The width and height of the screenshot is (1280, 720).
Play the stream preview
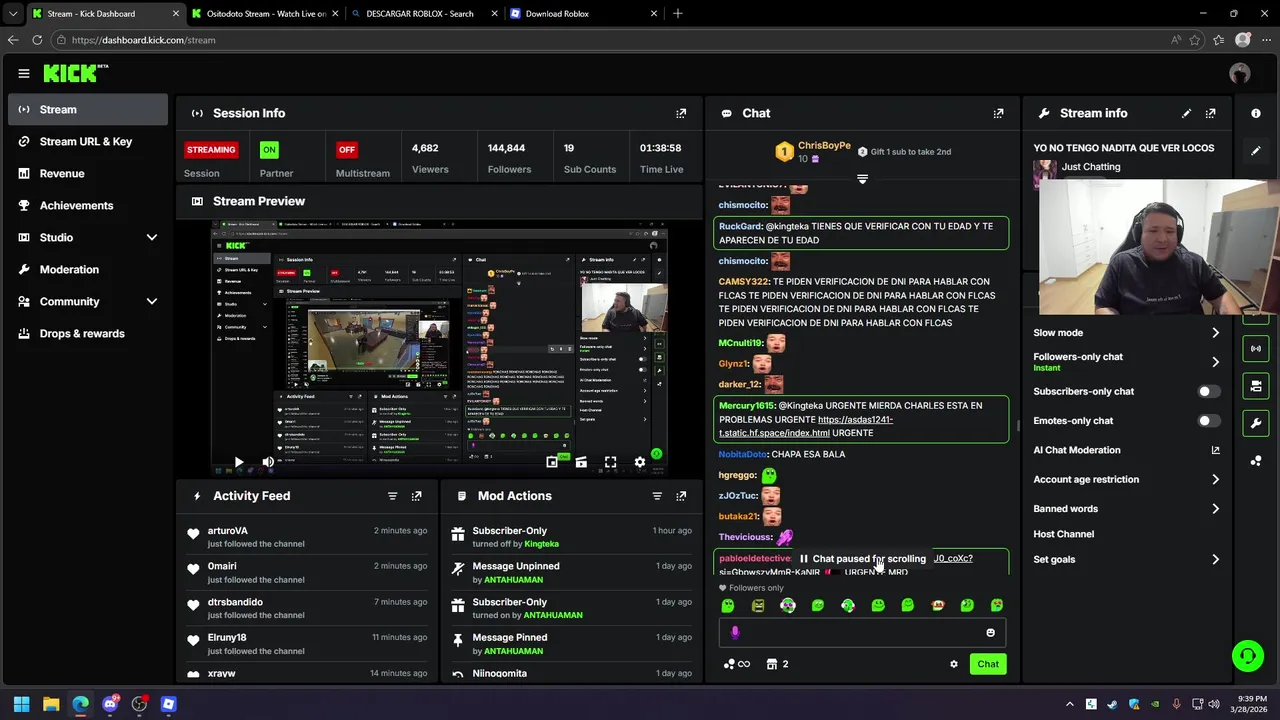pyautogui.click(x=238, y=462)
